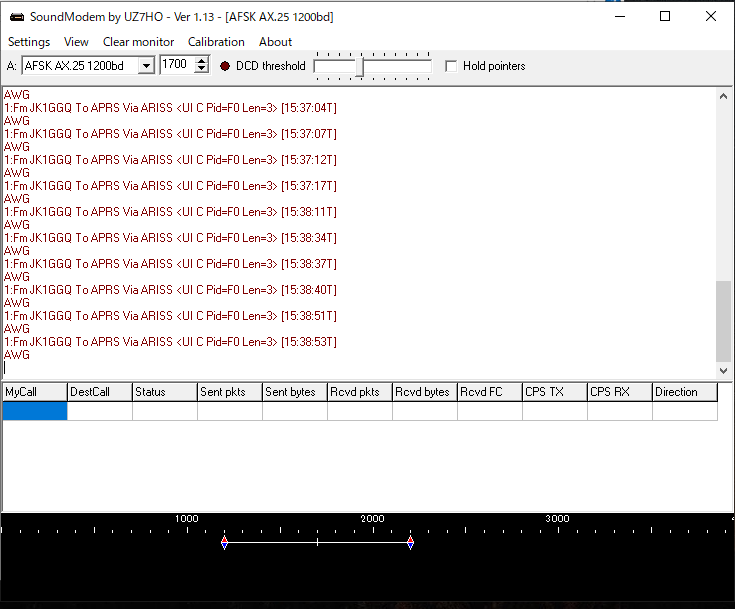
Task: Decrease center frequency with down arrow
Action: click(202, 70)
